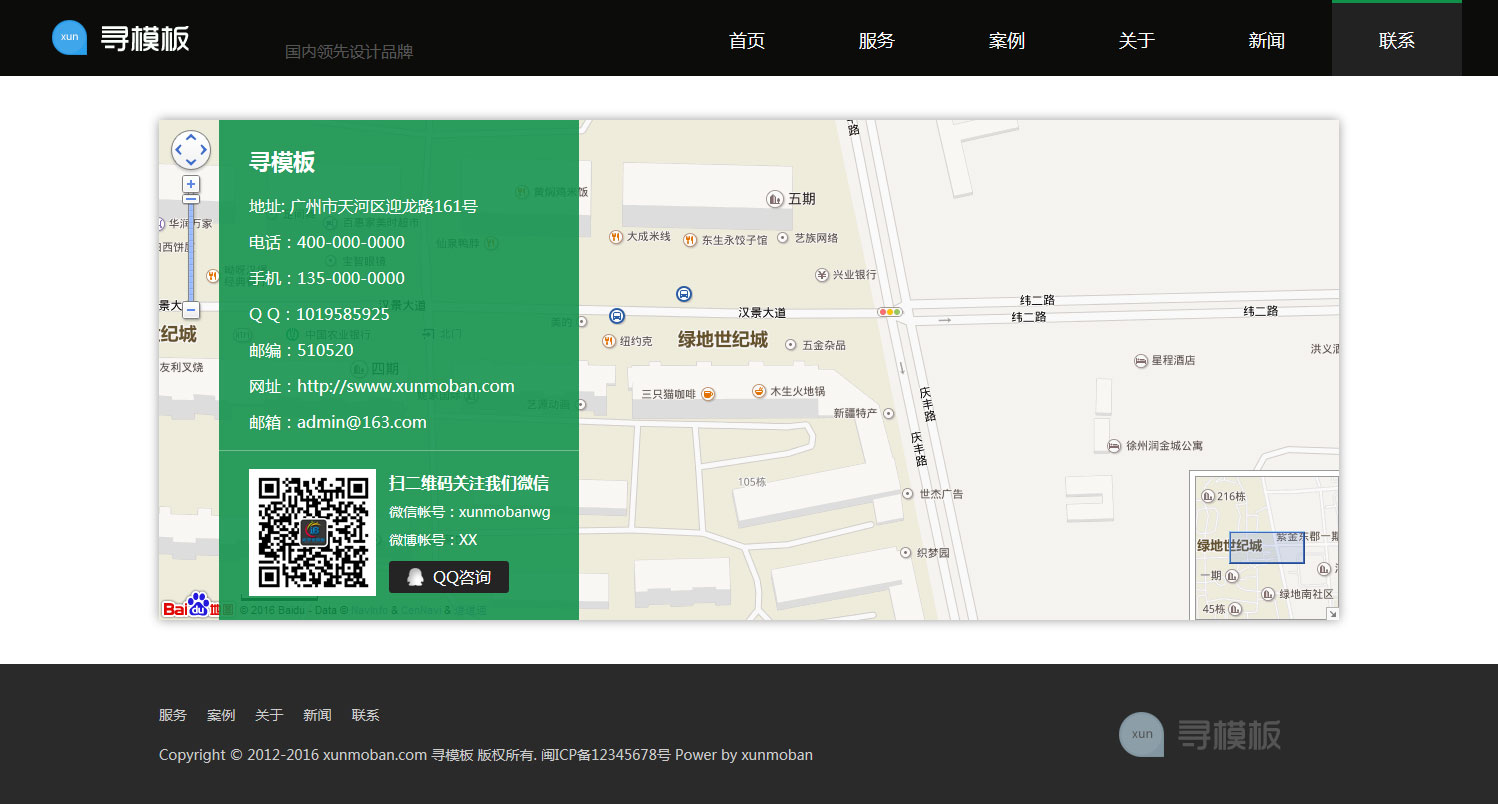Open 关于 in top navigation

tap(1137, 40)
